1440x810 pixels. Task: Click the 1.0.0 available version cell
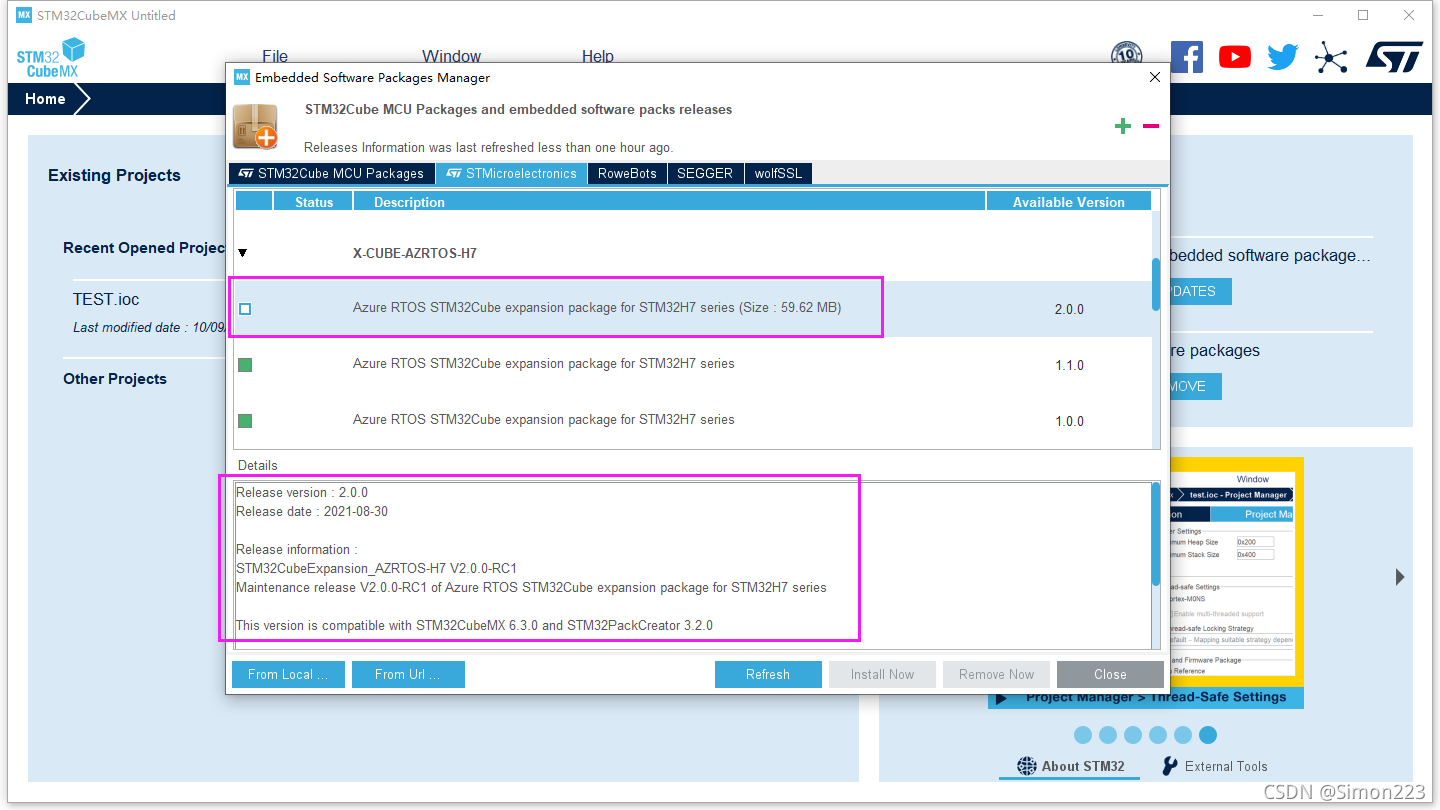(x=1069, y=421)
